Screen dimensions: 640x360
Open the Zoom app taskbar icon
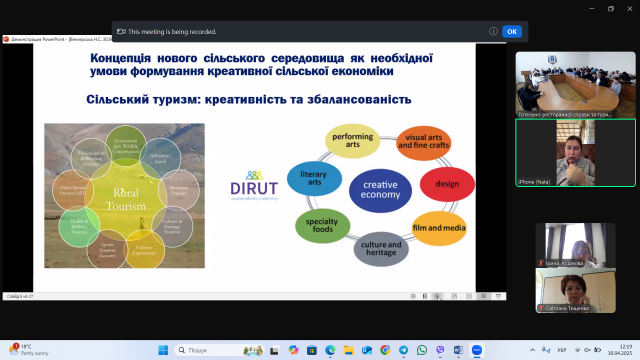[477, 350]
